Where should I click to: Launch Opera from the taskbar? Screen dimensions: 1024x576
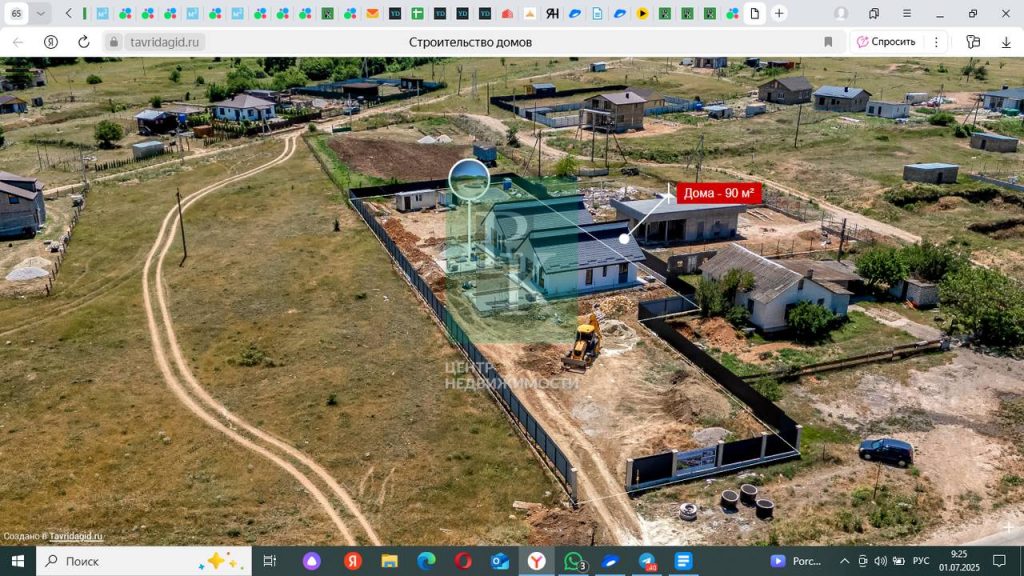[463, 561]
